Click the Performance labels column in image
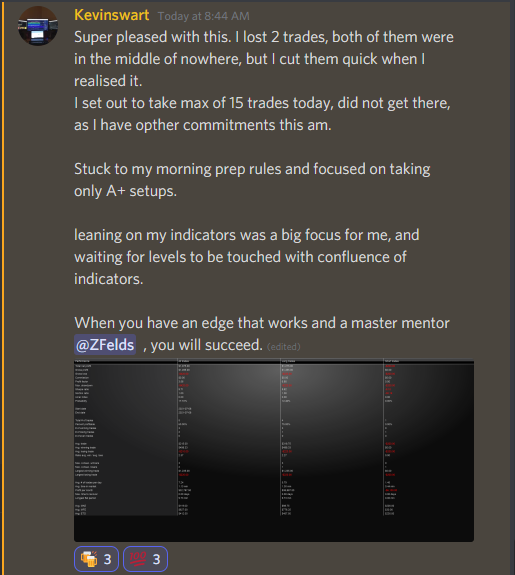515x575 pixels. [x=125, y=438]
